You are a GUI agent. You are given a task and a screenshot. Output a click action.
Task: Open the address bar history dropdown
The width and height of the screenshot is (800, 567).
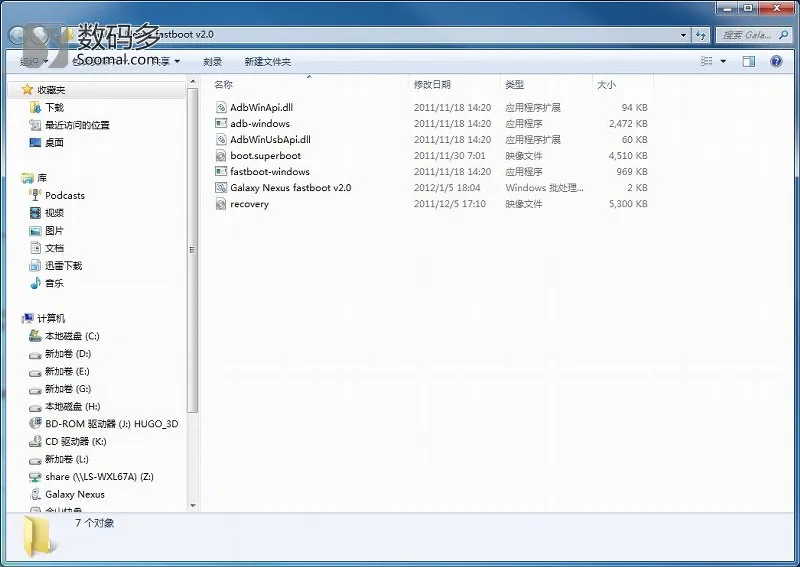point(683,35)
